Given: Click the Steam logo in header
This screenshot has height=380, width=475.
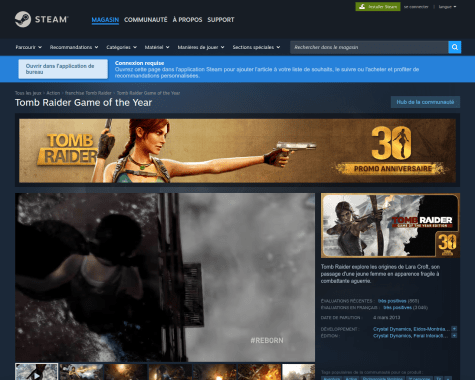Looking at the screenshot, I should (41, 19).
